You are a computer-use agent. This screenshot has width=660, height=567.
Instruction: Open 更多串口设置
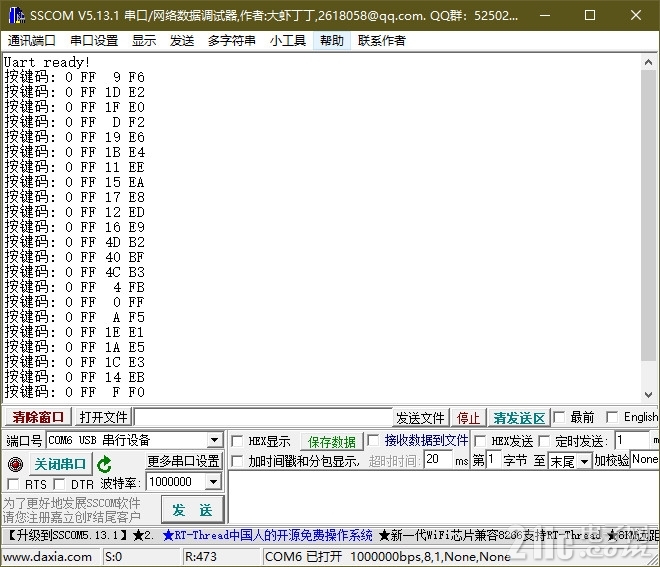[183, 461]
